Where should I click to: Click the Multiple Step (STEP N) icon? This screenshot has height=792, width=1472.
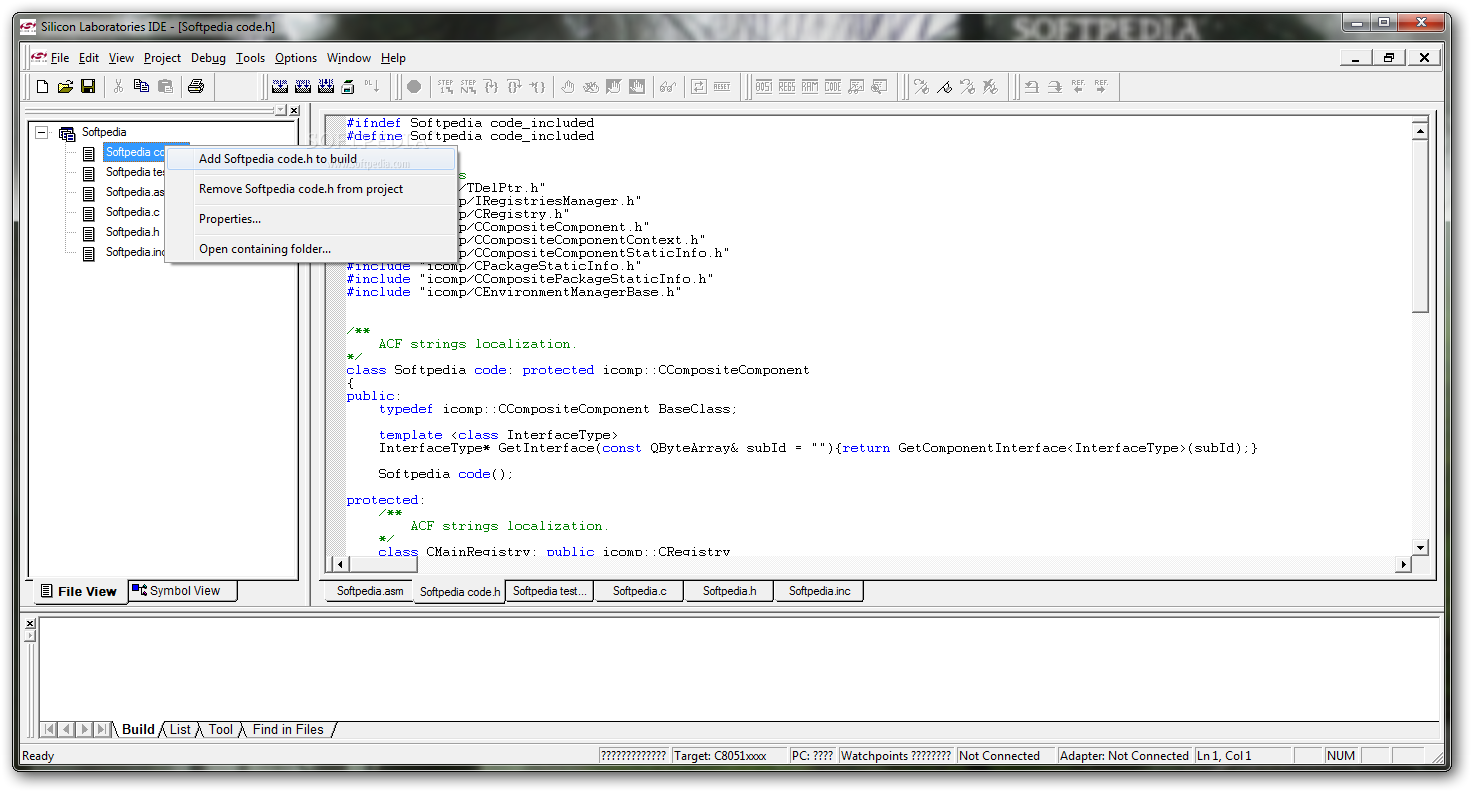468,87
